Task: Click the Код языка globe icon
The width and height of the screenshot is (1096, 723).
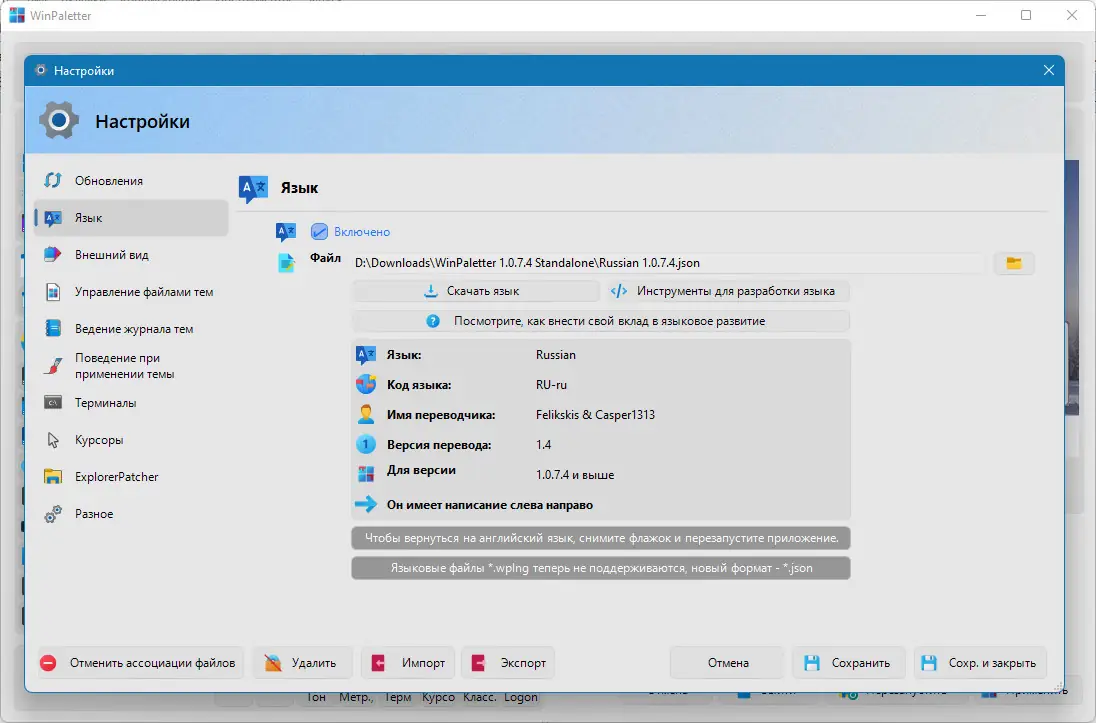Action: point(366,385)
